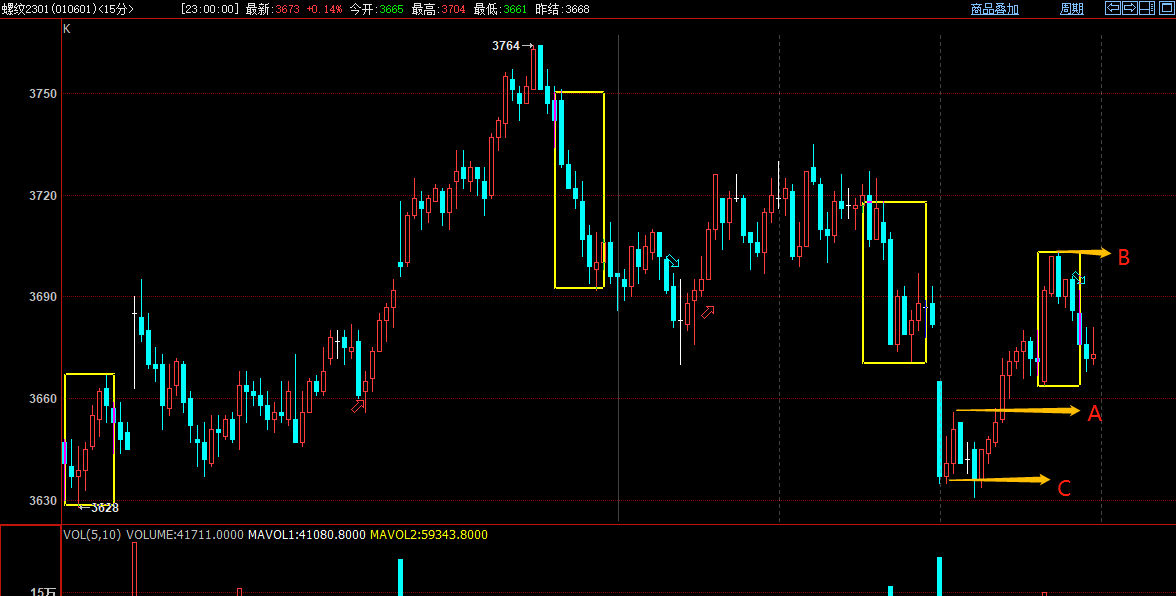Click the 15万 volume axis label
The height and width of the screenshot is (596, 1176).
coord(44,592)
